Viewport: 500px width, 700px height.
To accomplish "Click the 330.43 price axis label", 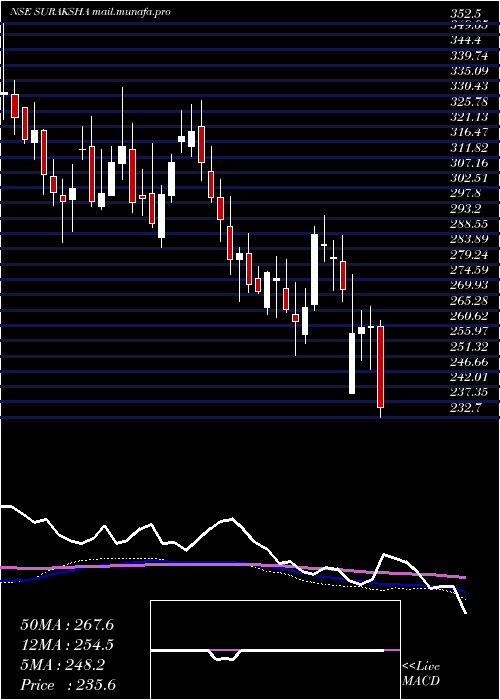I will click(x=470, y=86).
